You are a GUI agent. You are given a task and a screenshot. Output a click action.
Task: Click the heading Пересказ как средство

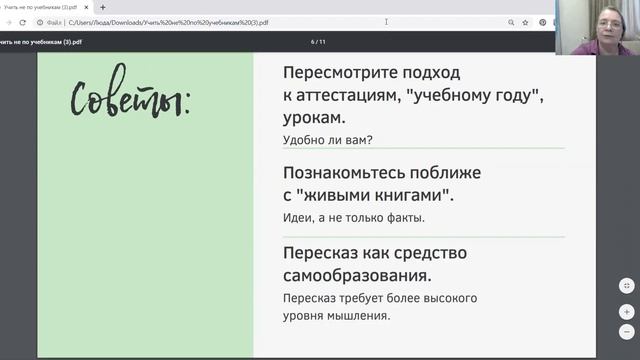pyautogui.click(x=375, y=253)
